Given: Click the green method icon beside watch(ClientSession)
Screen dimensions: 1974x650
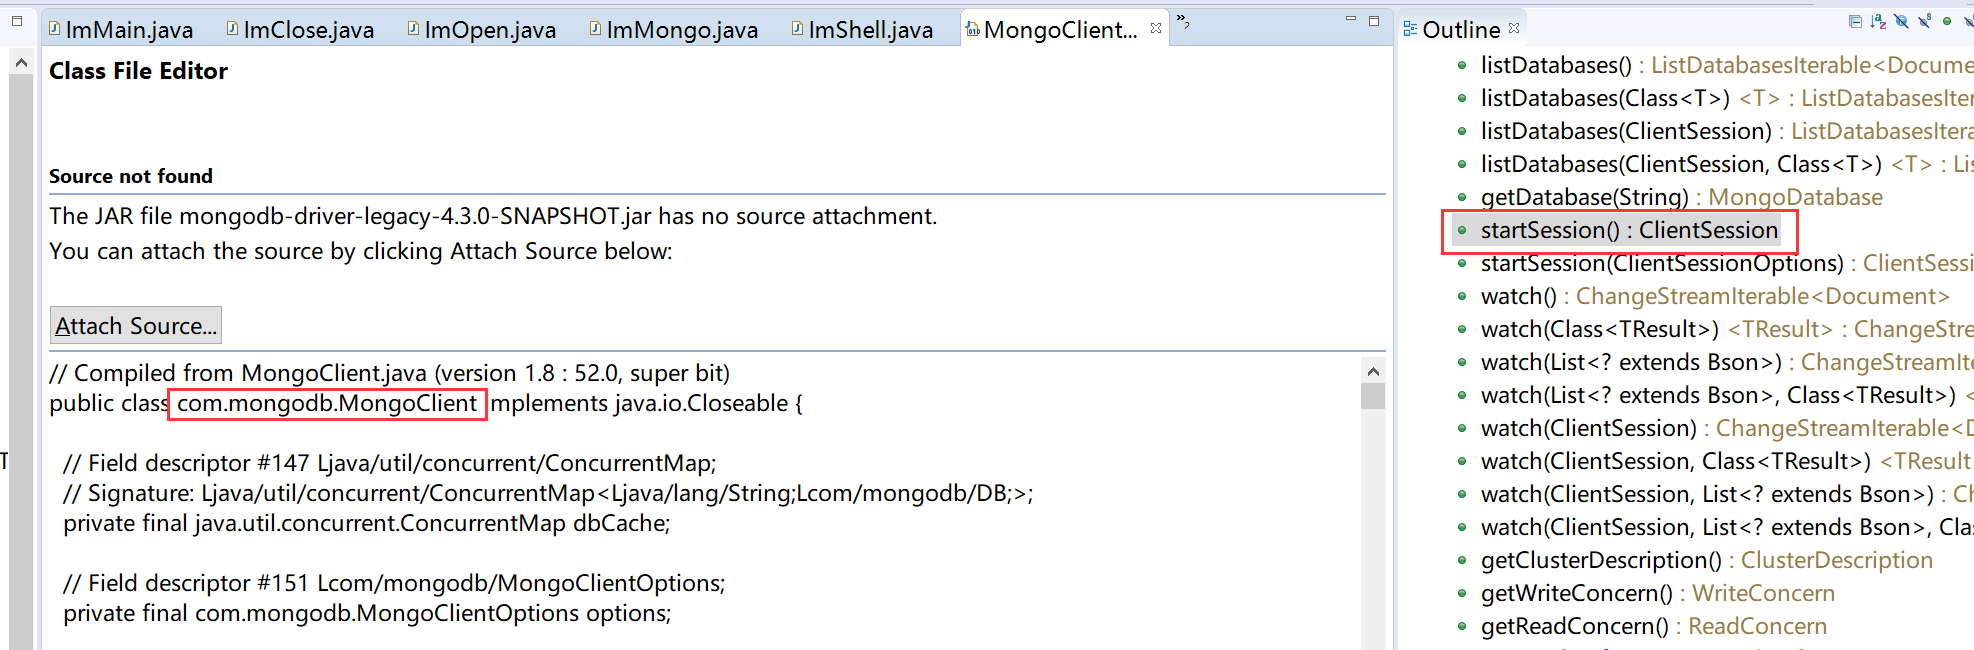Looking at the screenshot, I should click(1461, 428).
